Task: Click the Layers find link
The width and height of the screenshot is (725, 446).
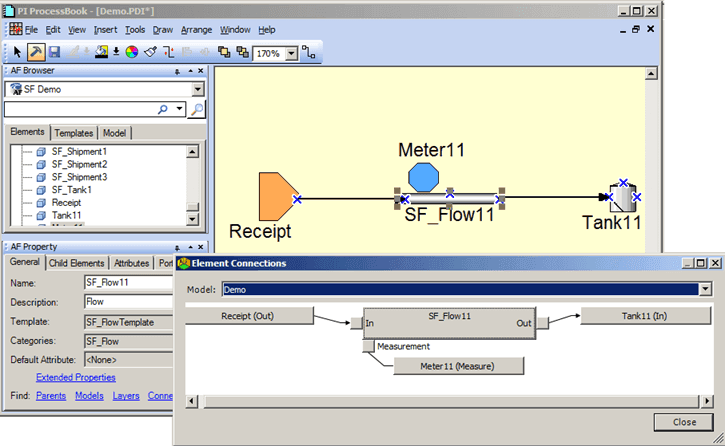Action: (x=126, y=396)
